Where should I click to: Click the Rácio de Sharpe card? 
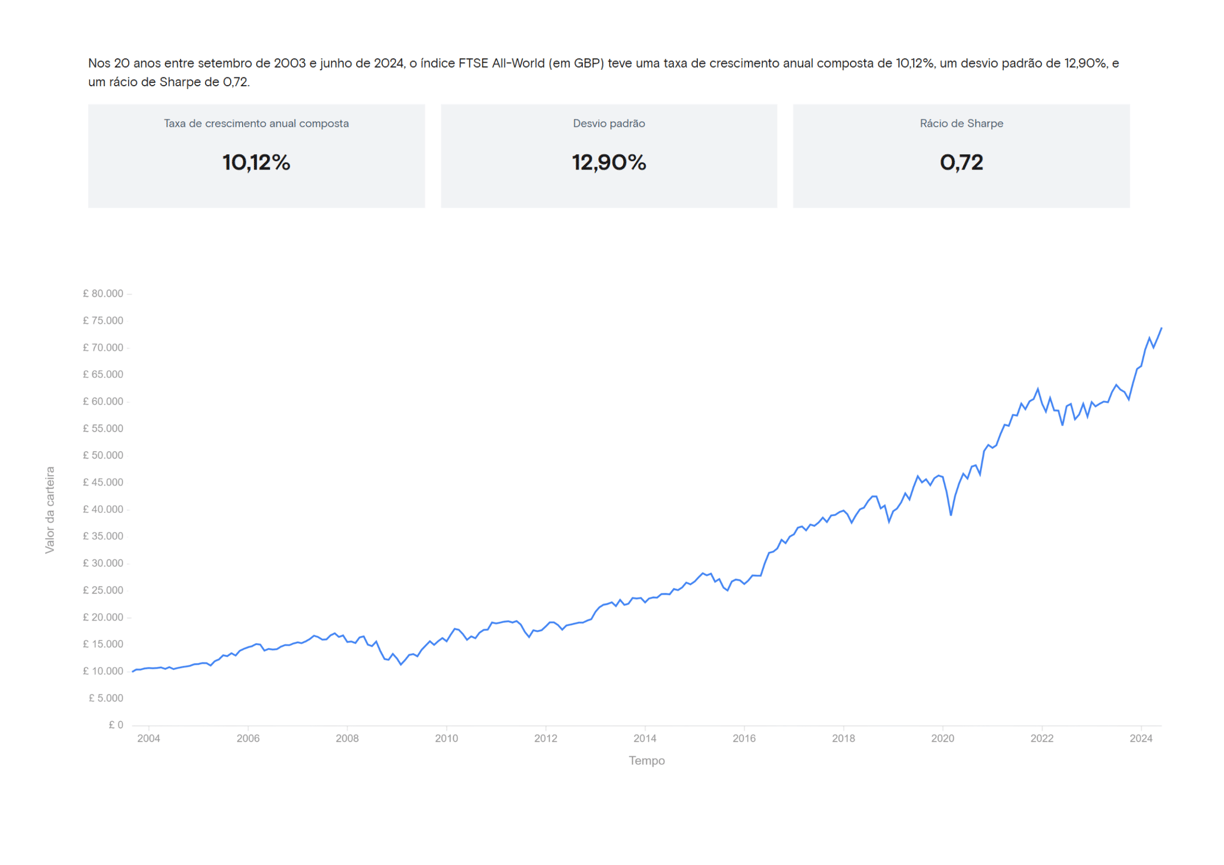pos(961,156)
